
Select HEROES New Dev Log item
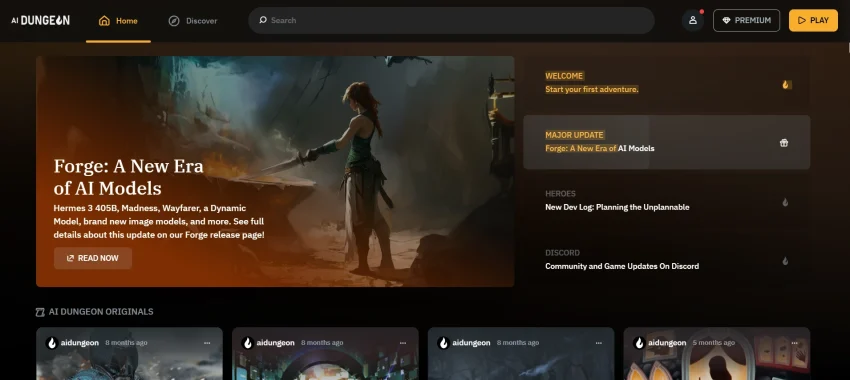click(x=666, y=201)
